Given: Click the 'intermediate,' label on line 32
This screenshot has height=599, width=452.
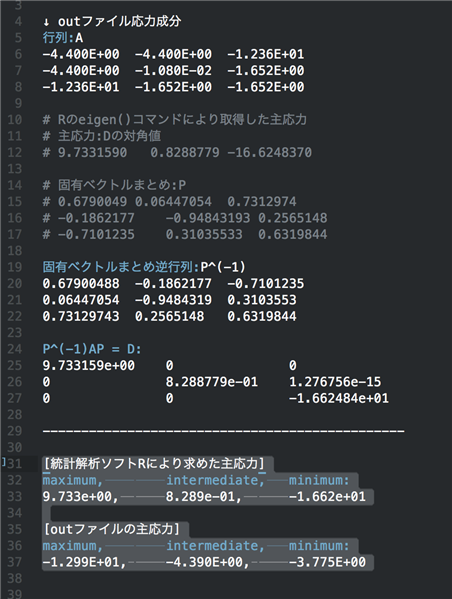Looking at the screenshot, I should click(215, 480).
